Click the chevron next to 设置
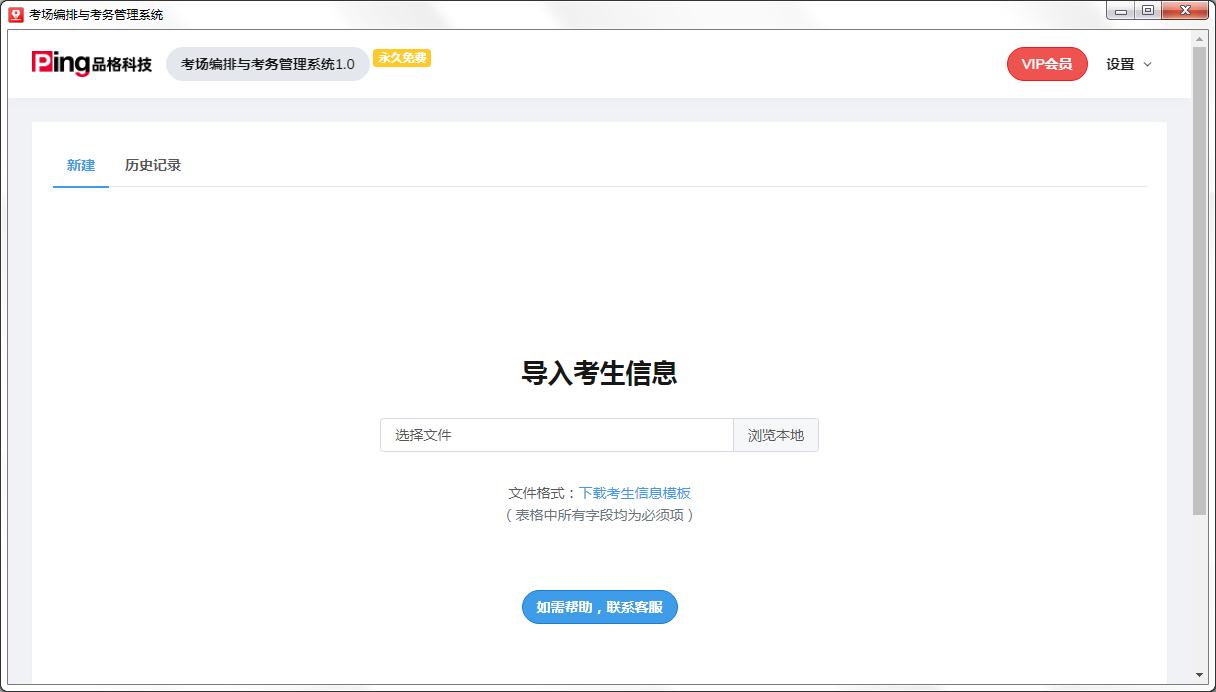This screenshot has height=692, width=1216. 1147,64
